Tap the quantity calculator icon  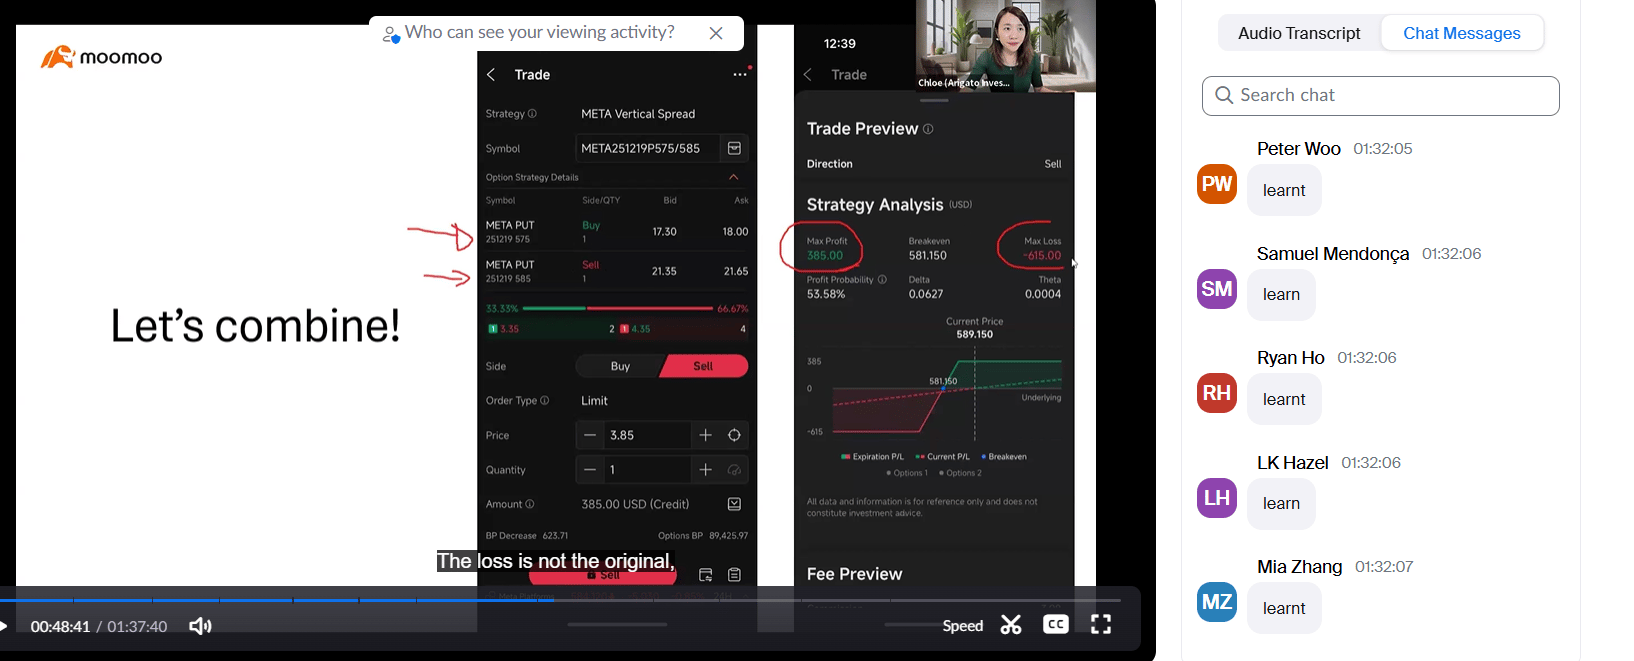pos(734,470)
